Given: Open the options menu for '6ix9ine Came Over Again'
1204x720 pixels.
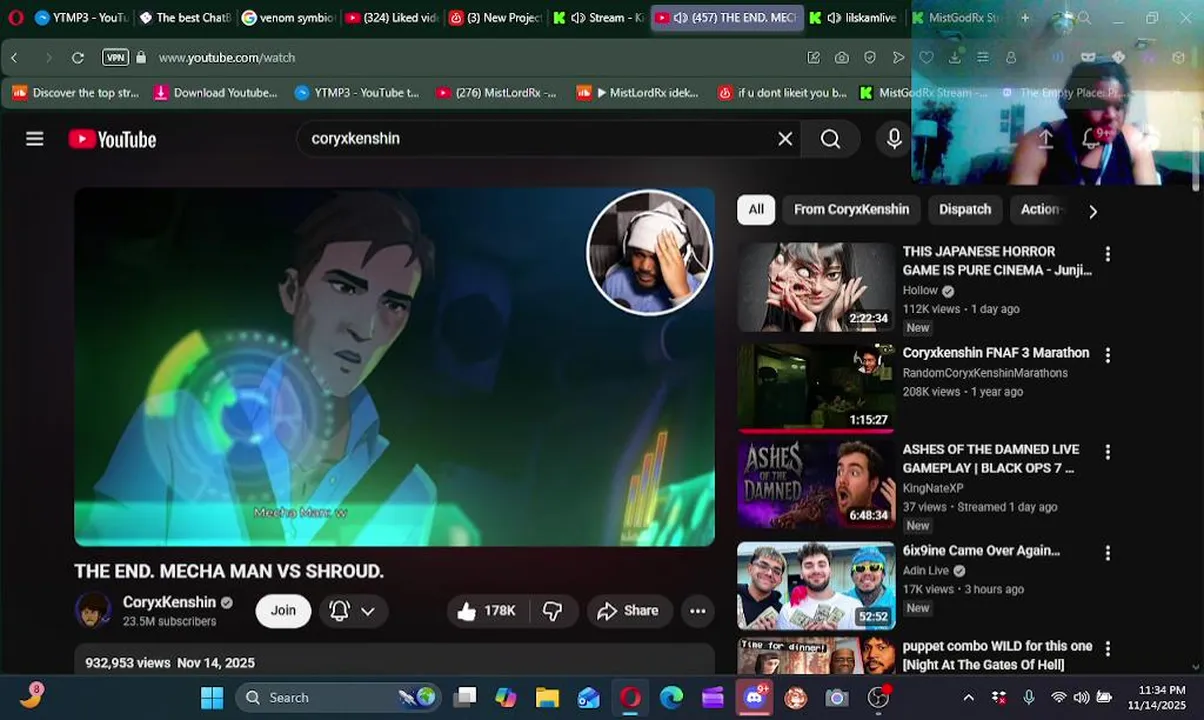Looking at the screenshot, I should coord(1107,553).
